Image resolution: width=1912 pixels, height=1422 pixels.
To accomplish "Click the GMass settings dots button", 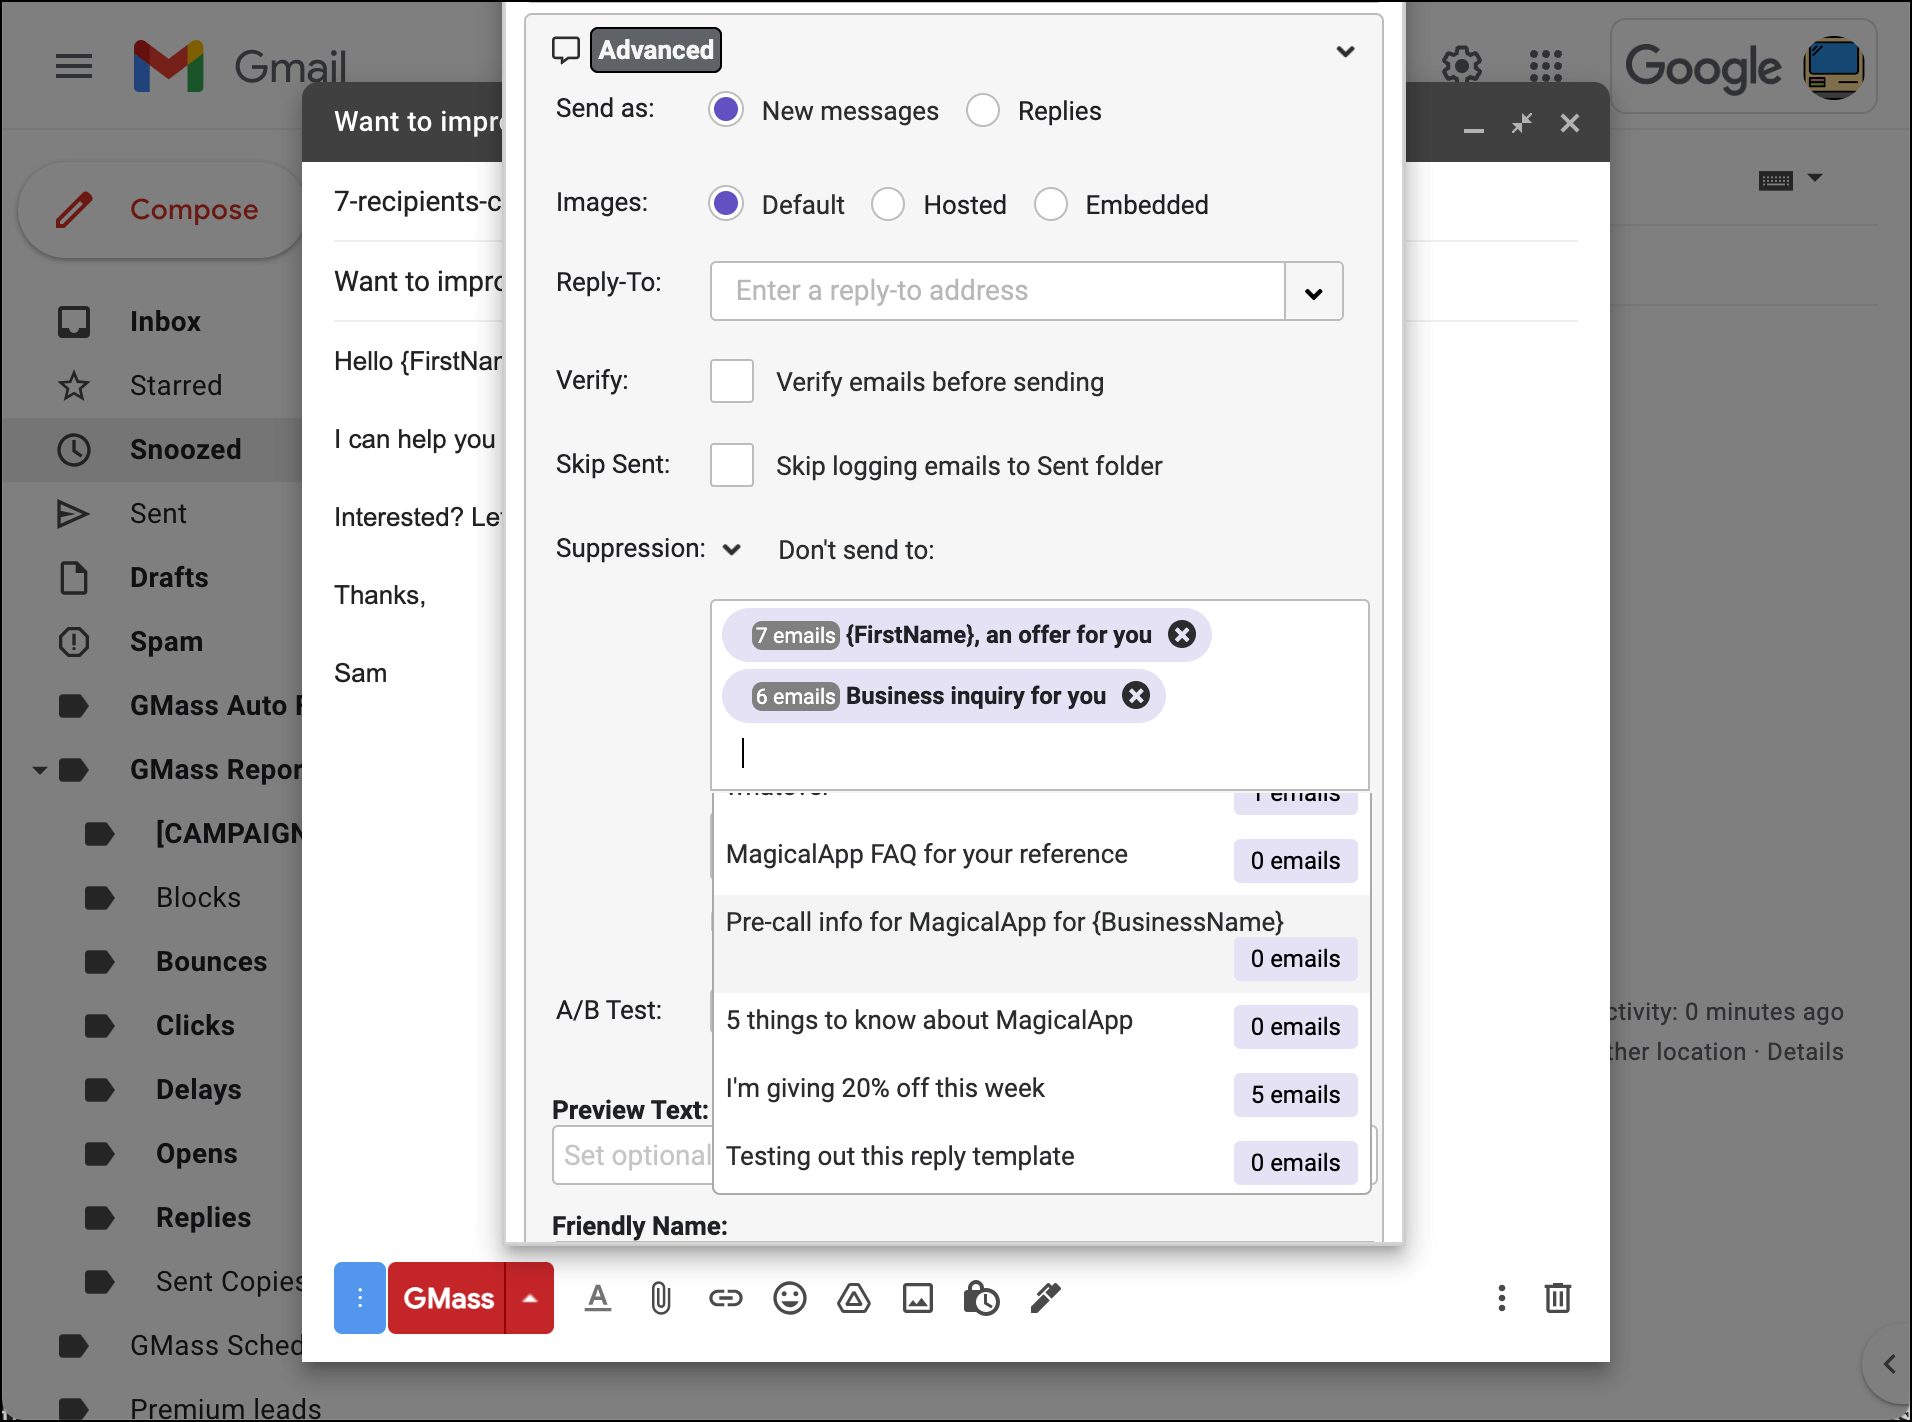I will click(x=360, y=1298).
